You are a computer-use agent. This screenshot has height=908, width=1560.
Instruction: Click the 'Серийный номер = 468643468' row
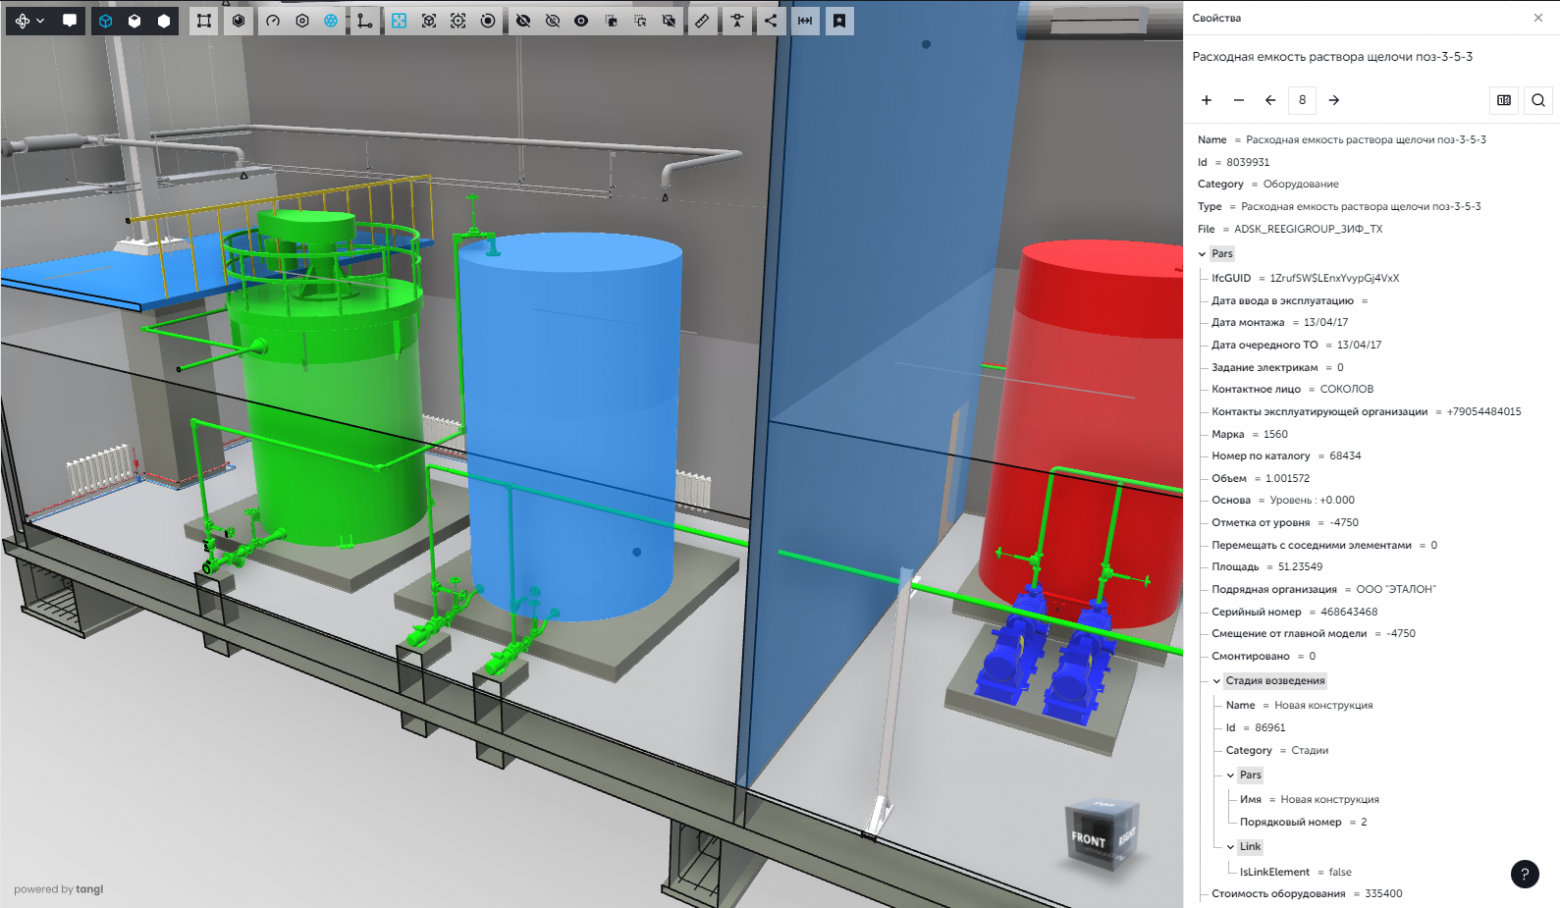1295,612
